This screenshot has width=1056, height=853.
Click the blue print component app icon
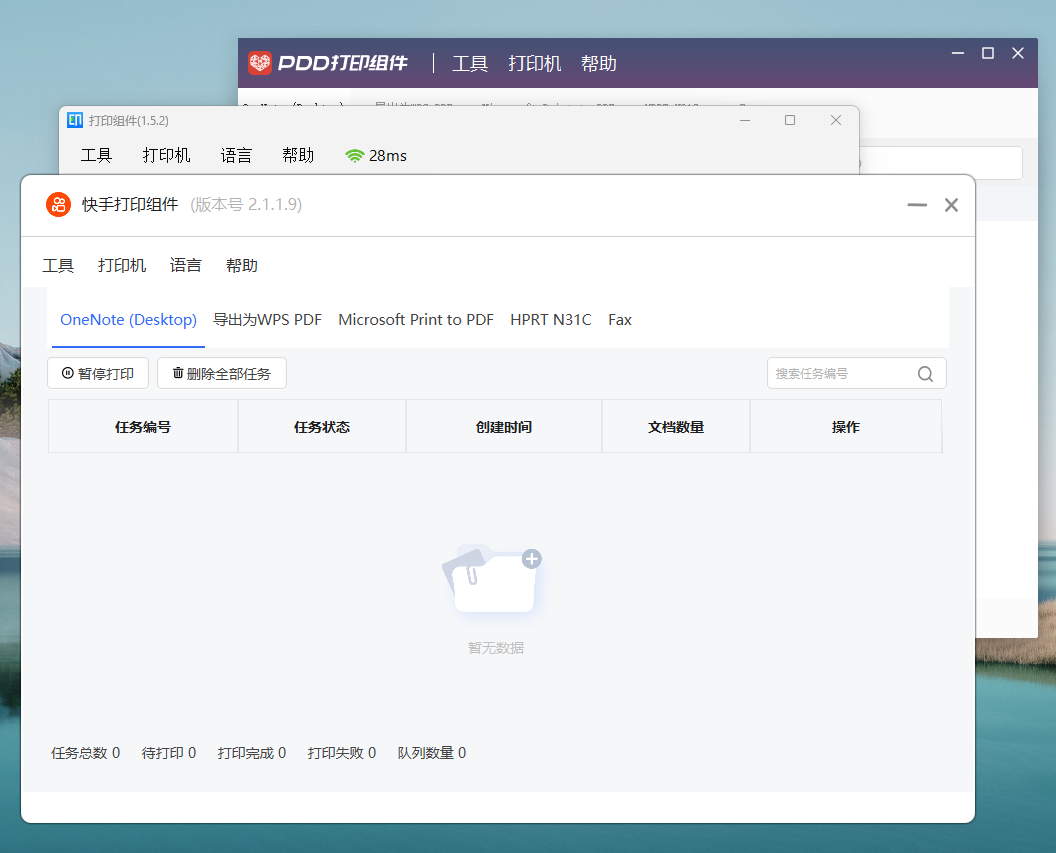tap(75, 121)
